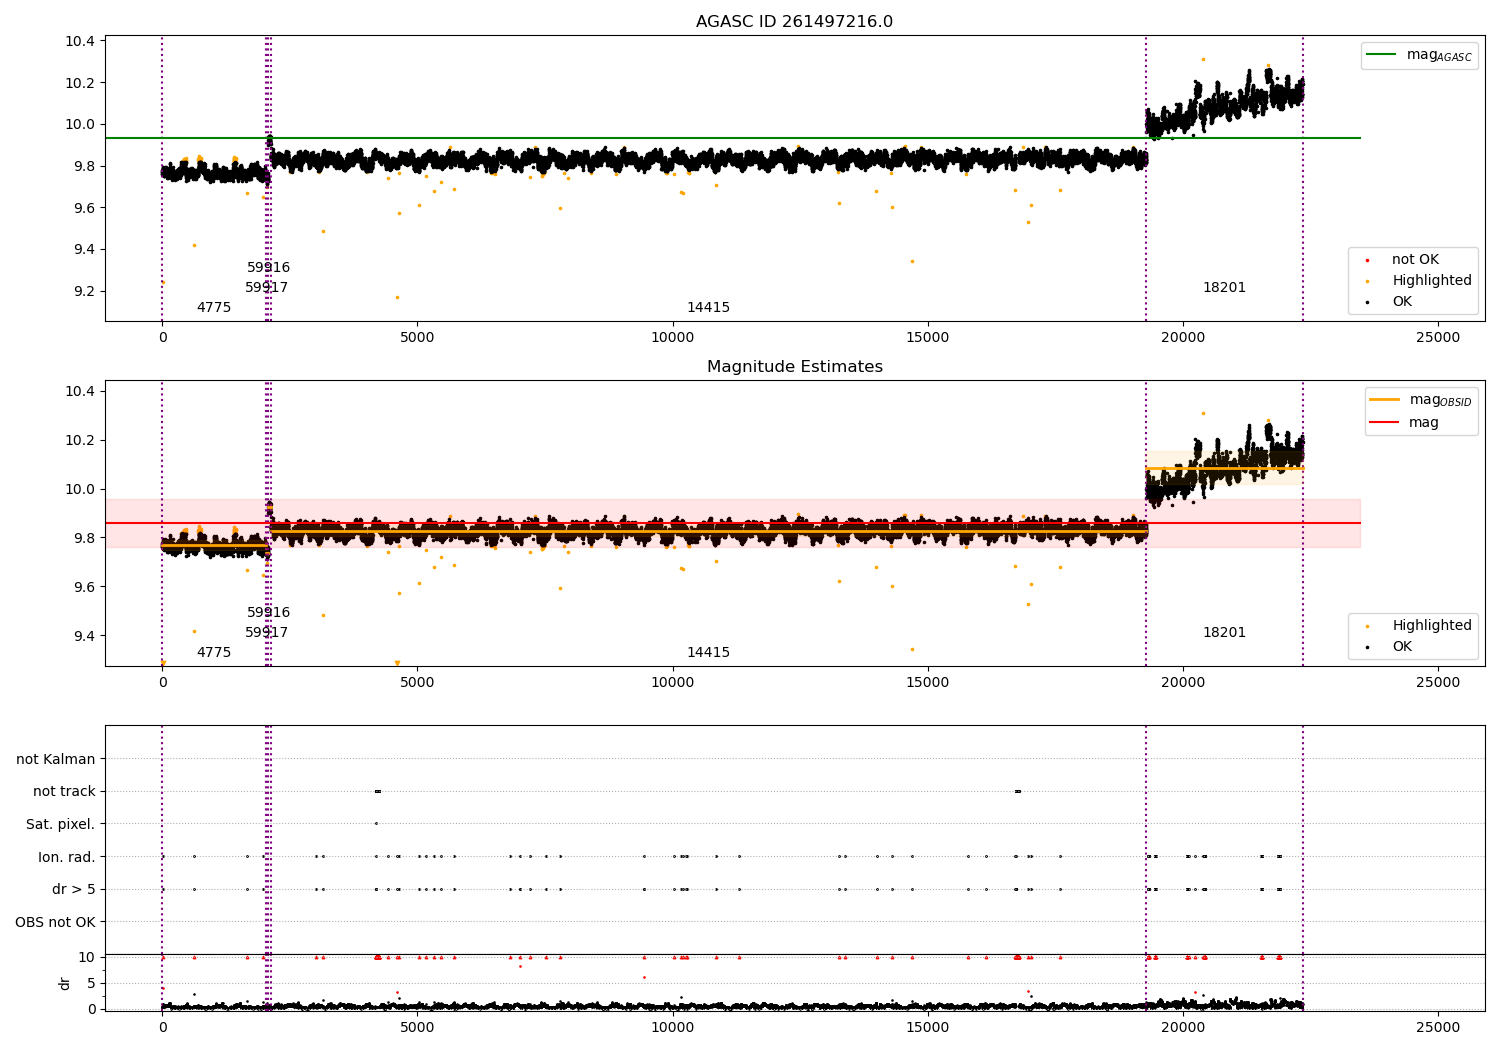Click the 'Ion. rad.' flag row label
Viewport: 1500px width, 1050px height.
[67, 857]
